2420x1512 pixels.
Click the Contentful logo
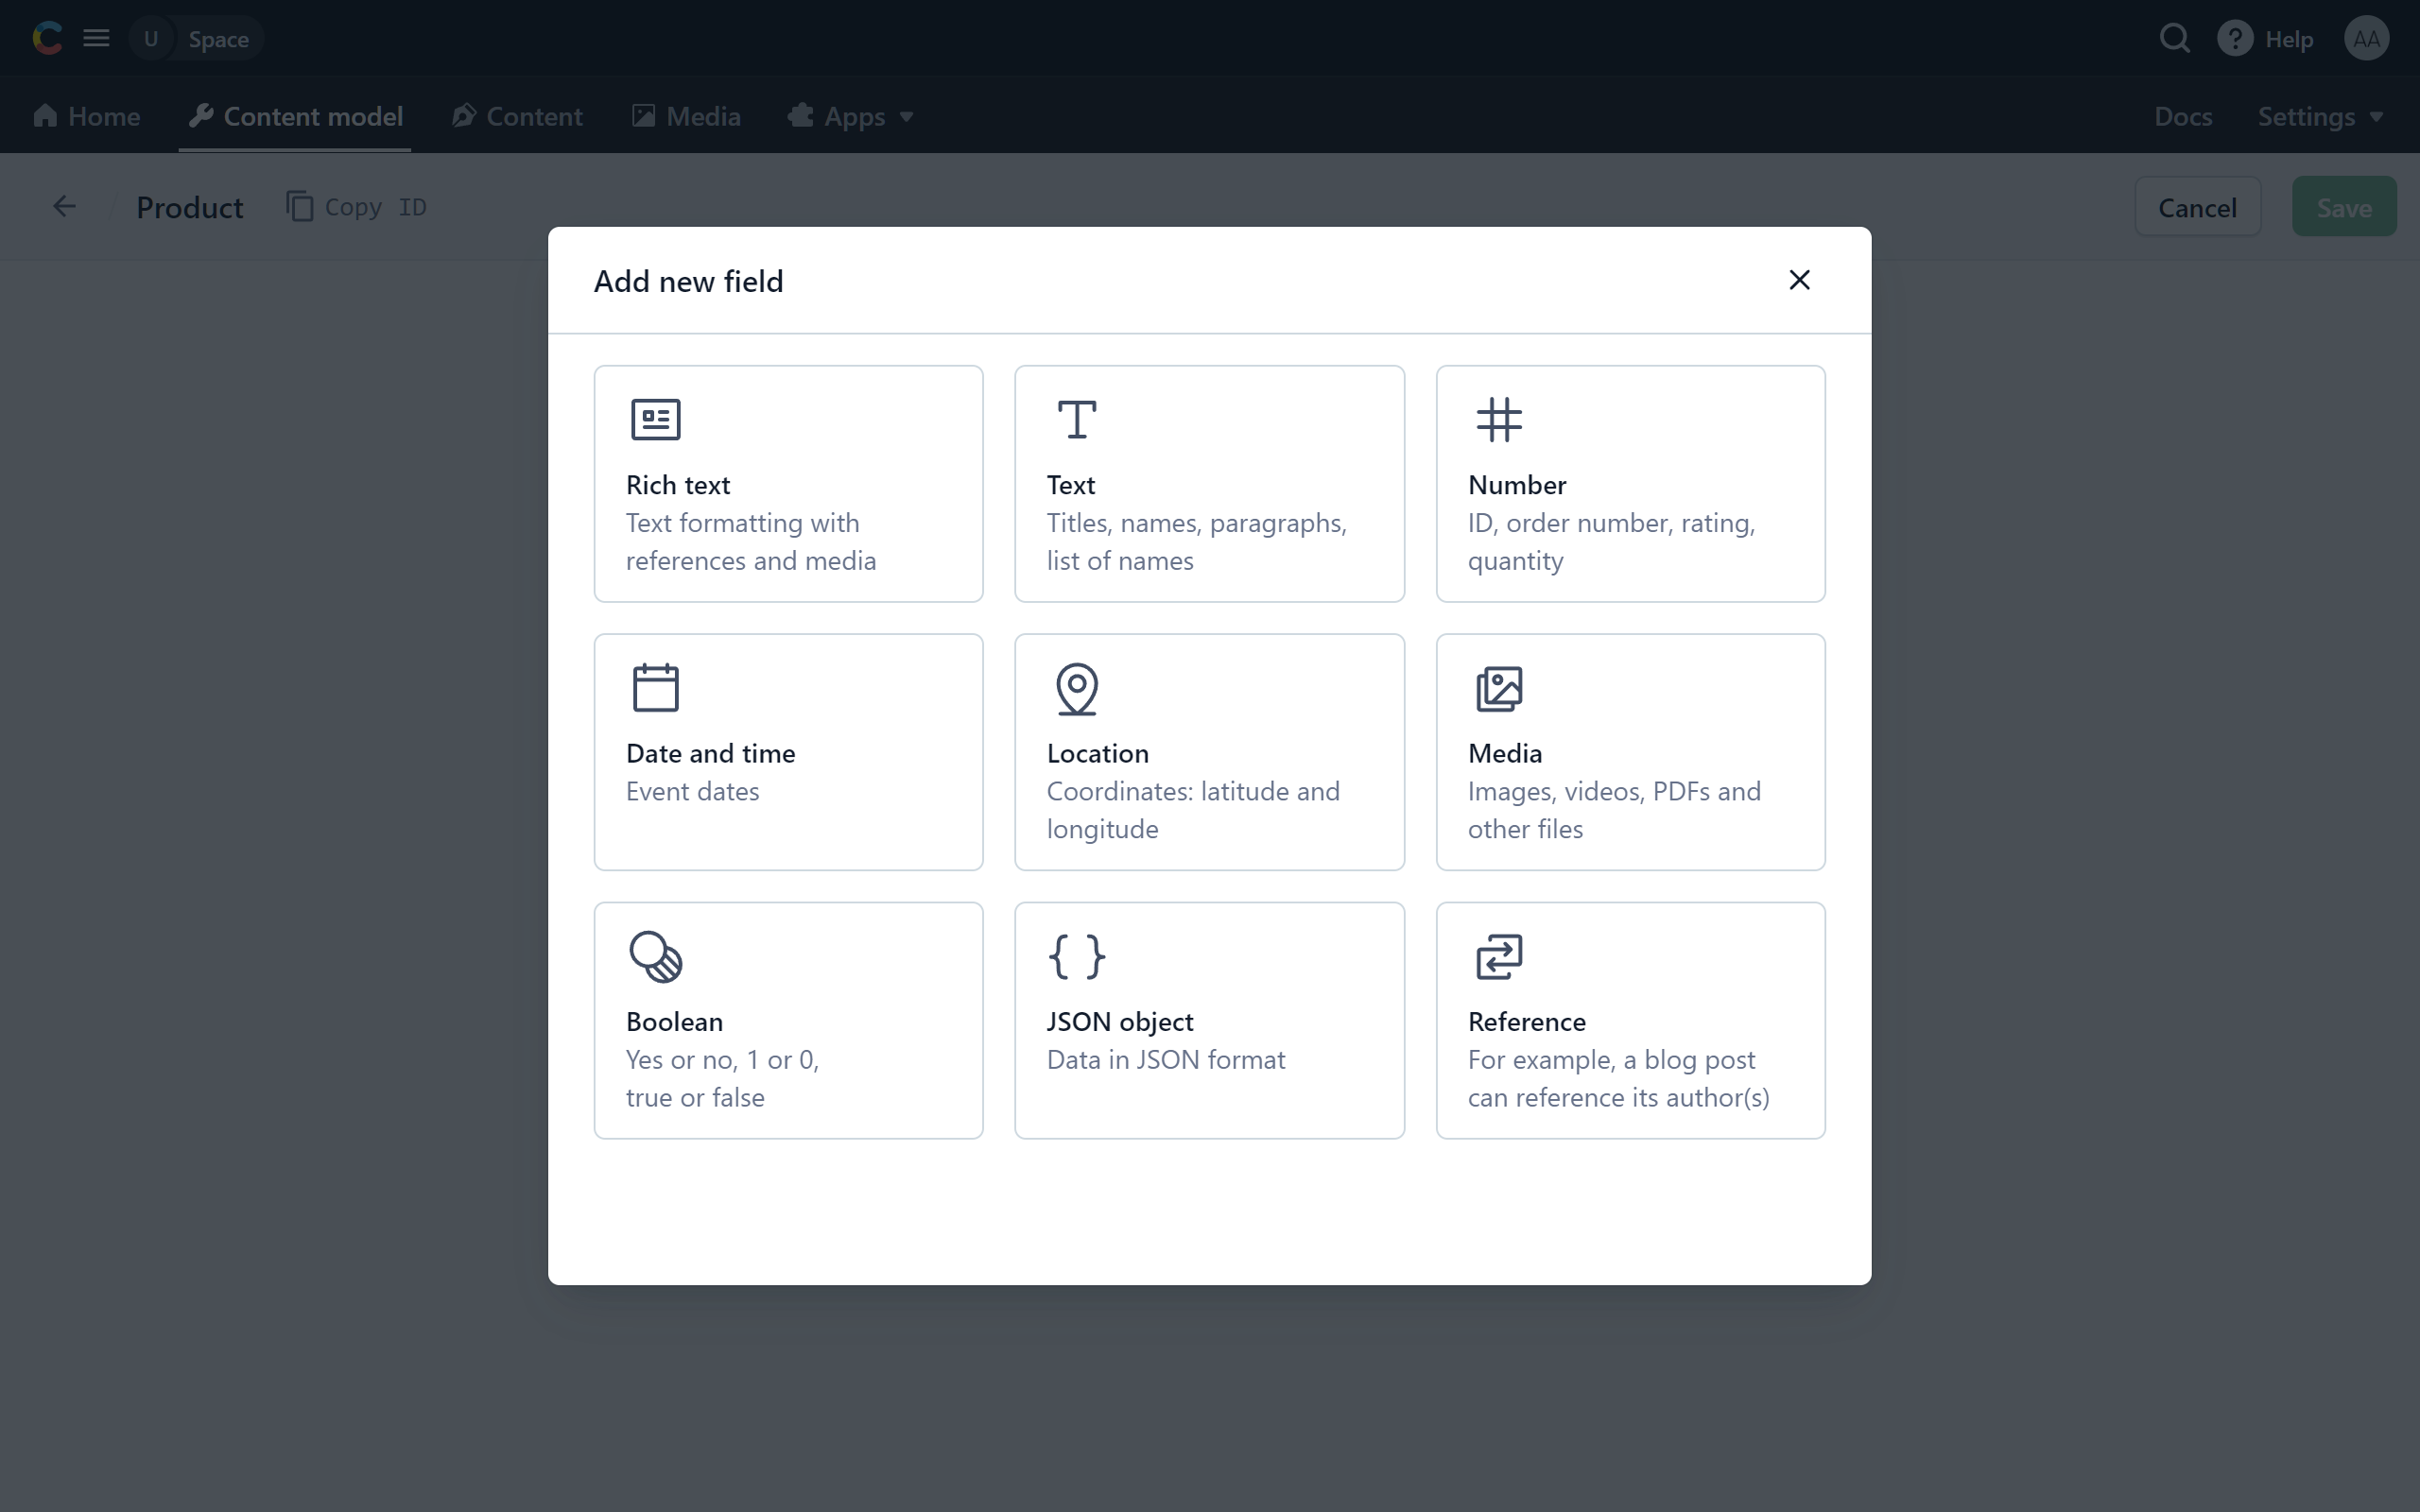click(47, 38)
